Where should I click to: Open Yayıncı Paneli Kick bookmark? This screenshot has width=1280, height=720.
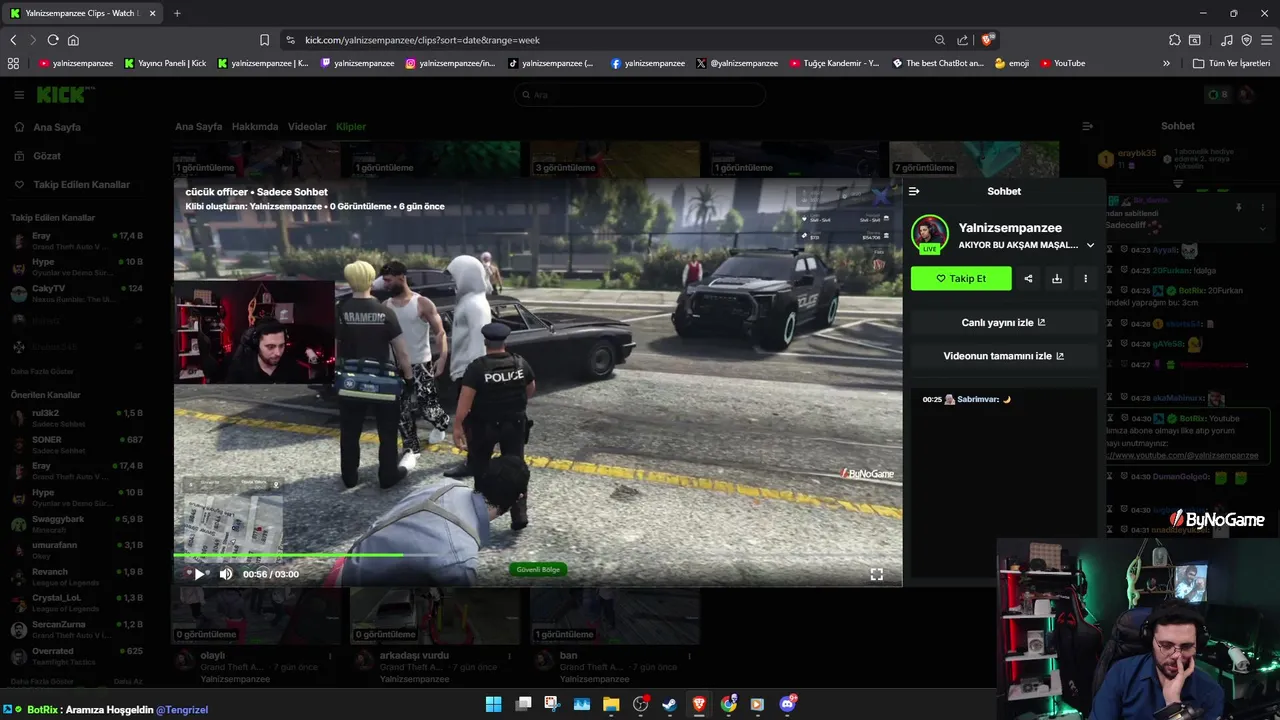coord(165,63)
